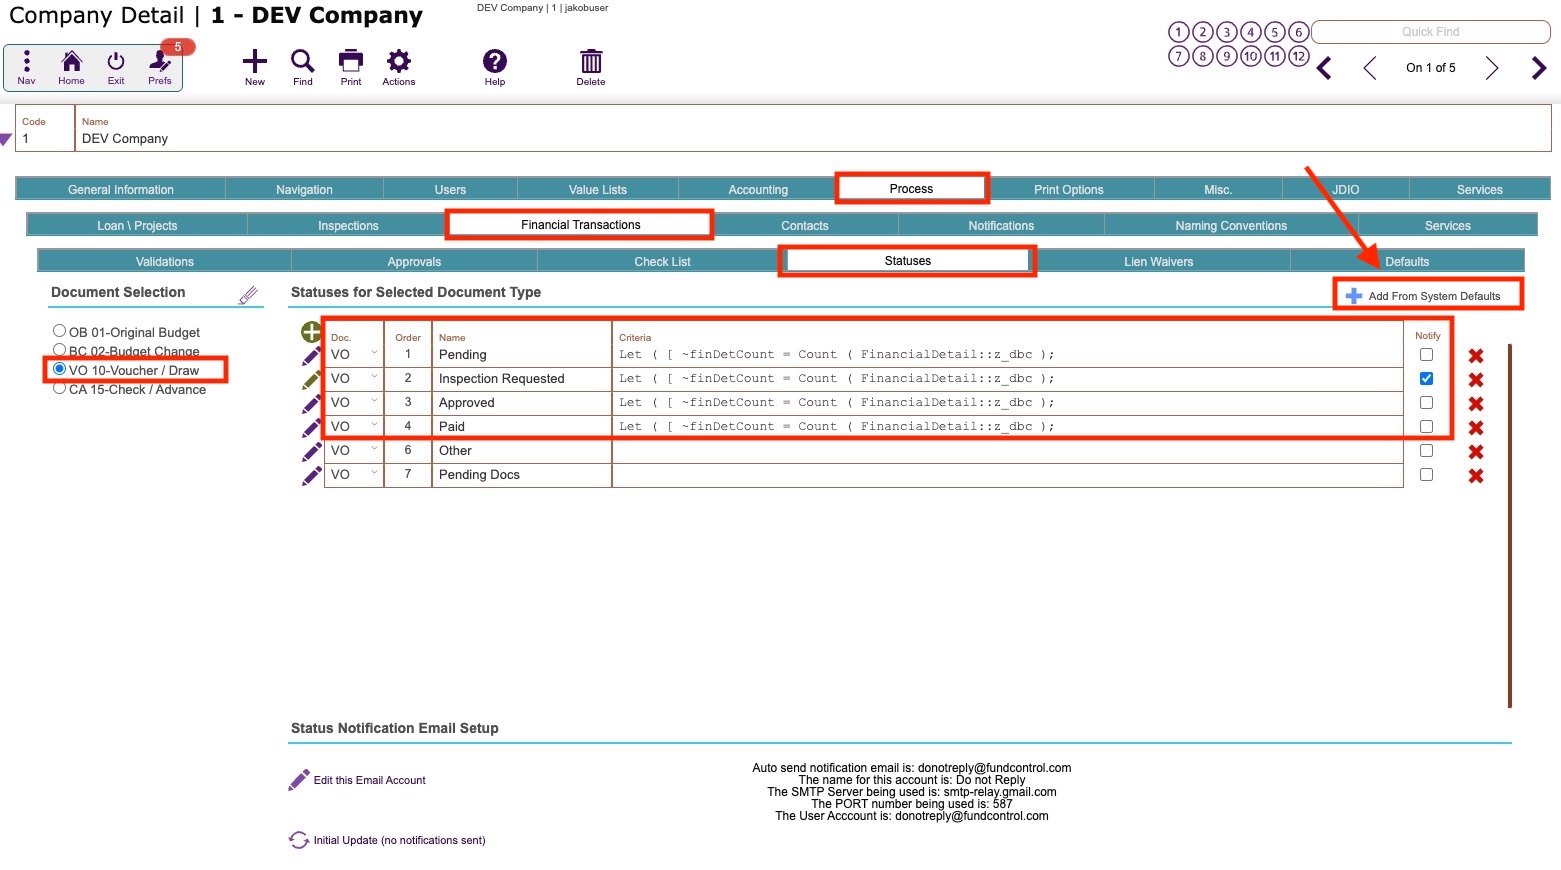The height and width of the screenshot is (870, 1561).
Task: Jump to first record with bold left arrow
Action: pos(1324,68)
